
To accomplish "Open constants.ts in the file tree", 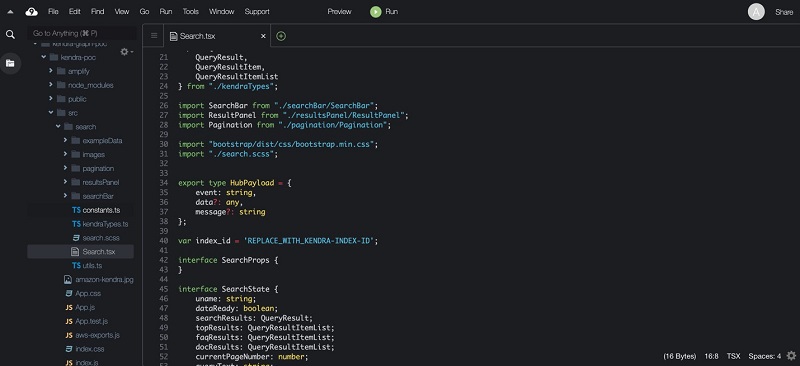I will [x=101, y=210].
